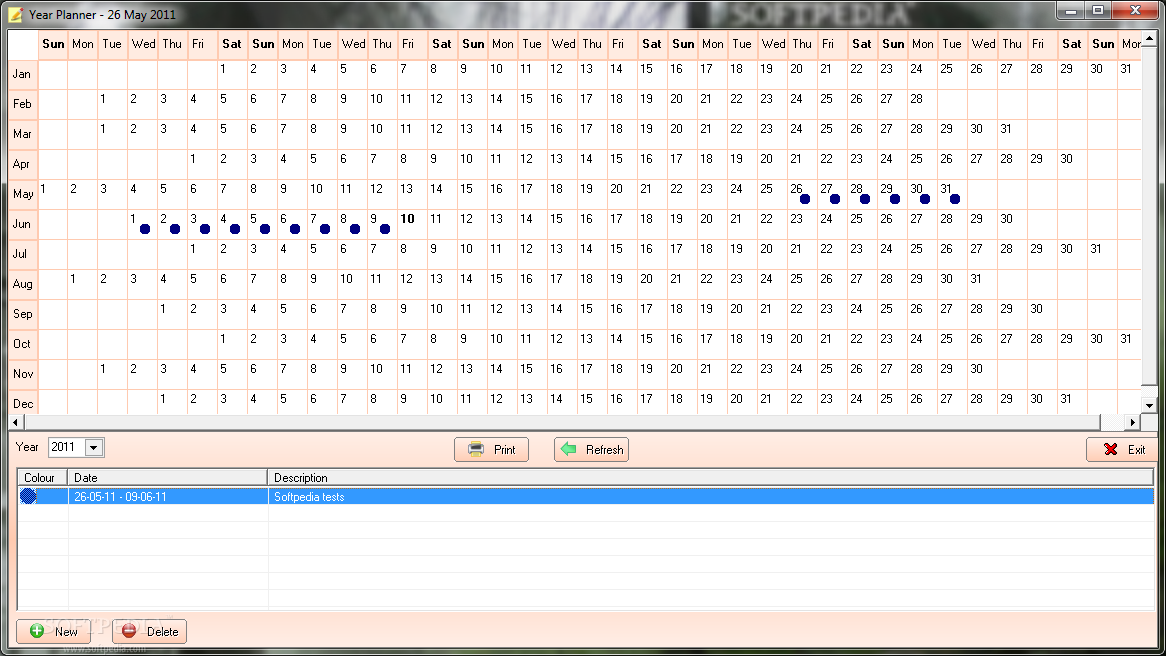Click the Year Planner title bar app icon
Image resolution: width=1166 pixels, height=656 pixels.
(x=15, y=14)
